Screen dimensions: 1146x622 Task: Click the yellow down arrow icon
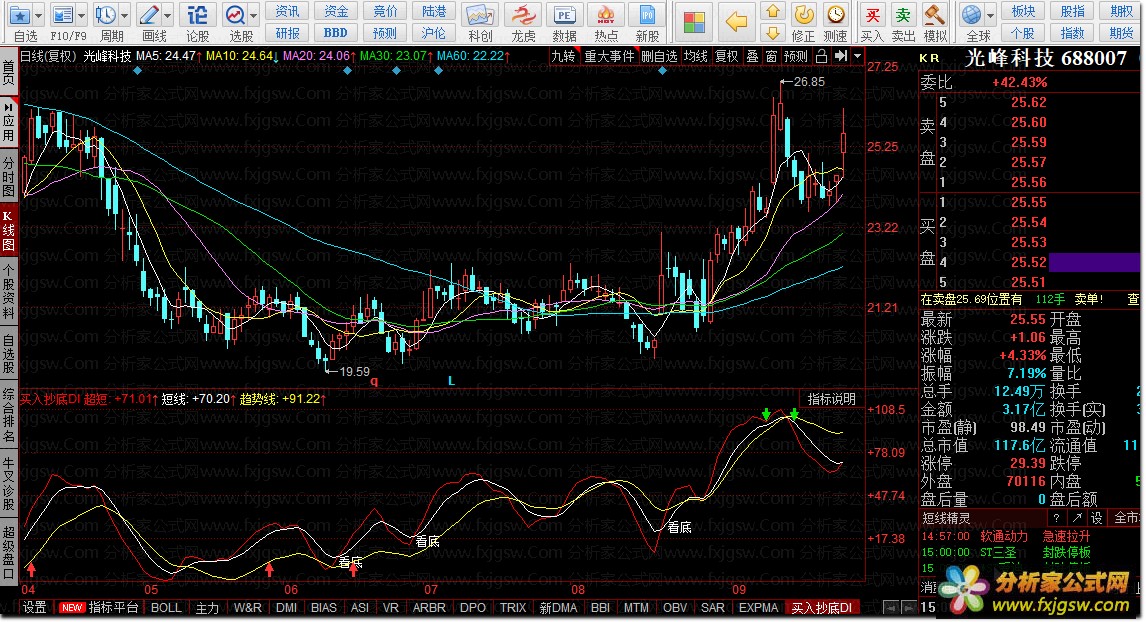pos(773,33)
